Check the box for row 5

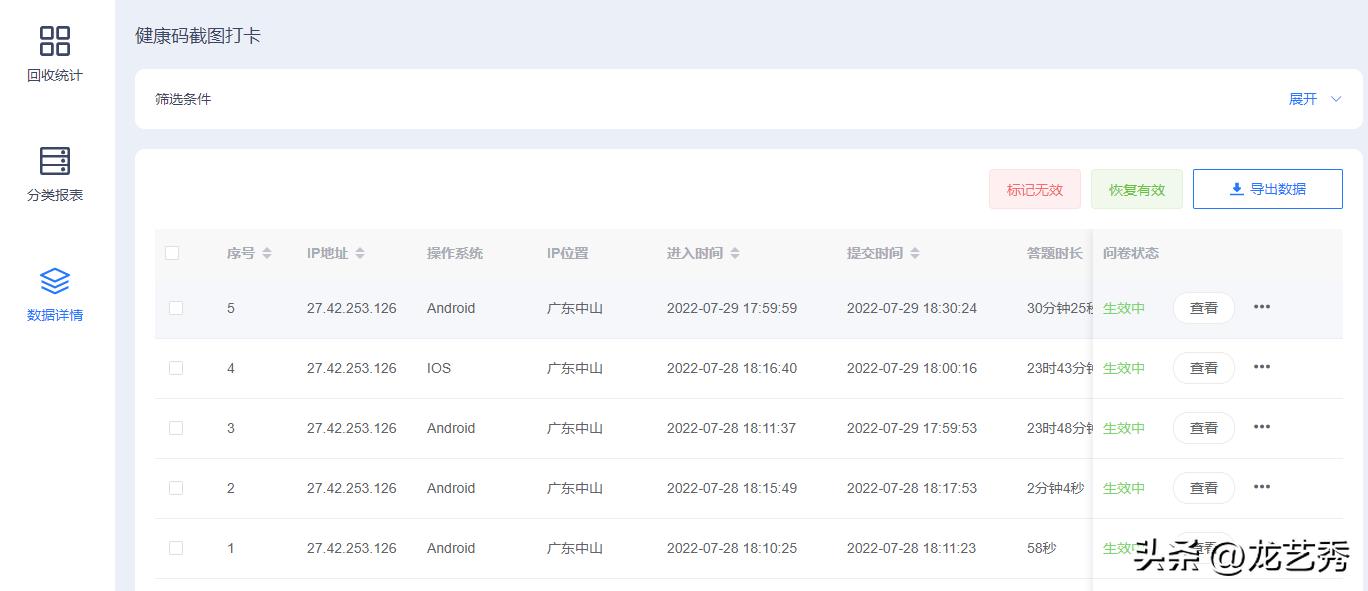[x=176, y=308]
